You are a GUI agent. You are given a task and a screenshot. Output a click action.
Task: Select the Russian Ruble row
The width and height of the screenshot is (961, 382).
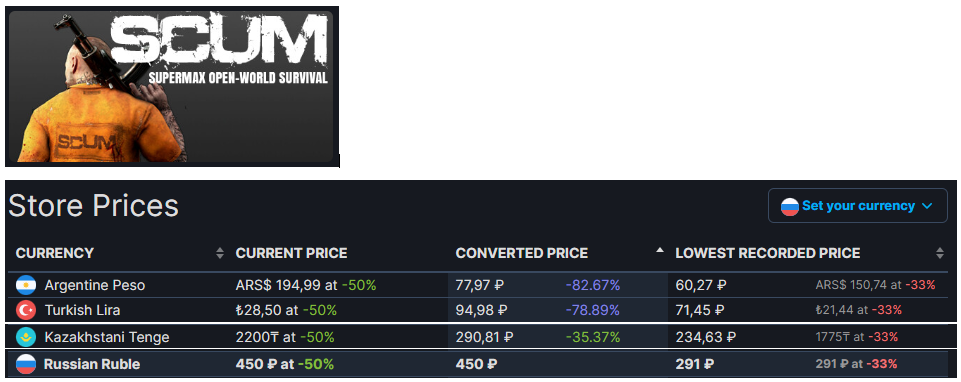pos(480,364)
